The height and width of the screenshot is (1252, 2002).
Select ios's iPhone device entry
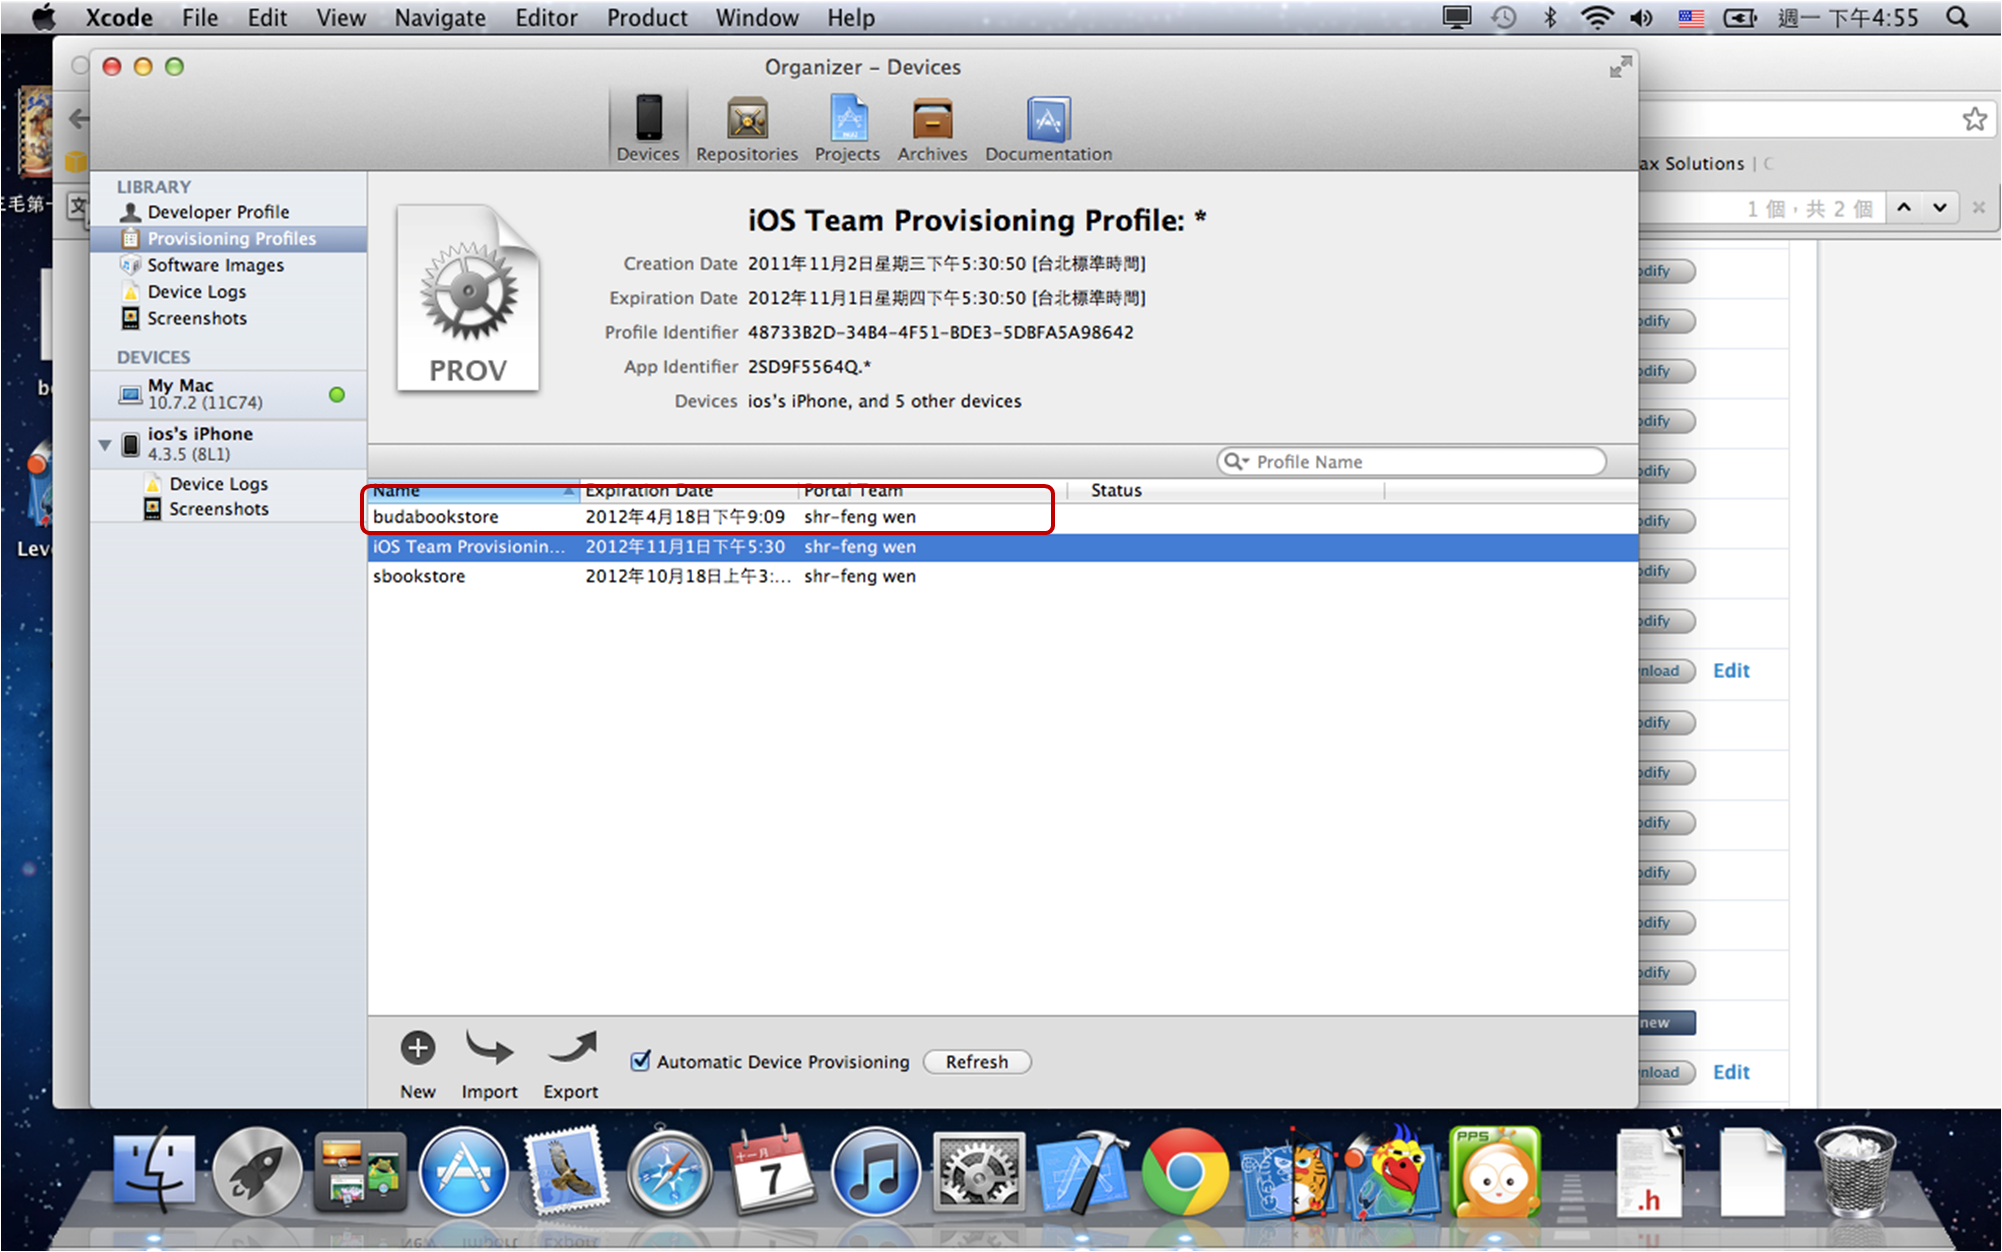(228, 444)
